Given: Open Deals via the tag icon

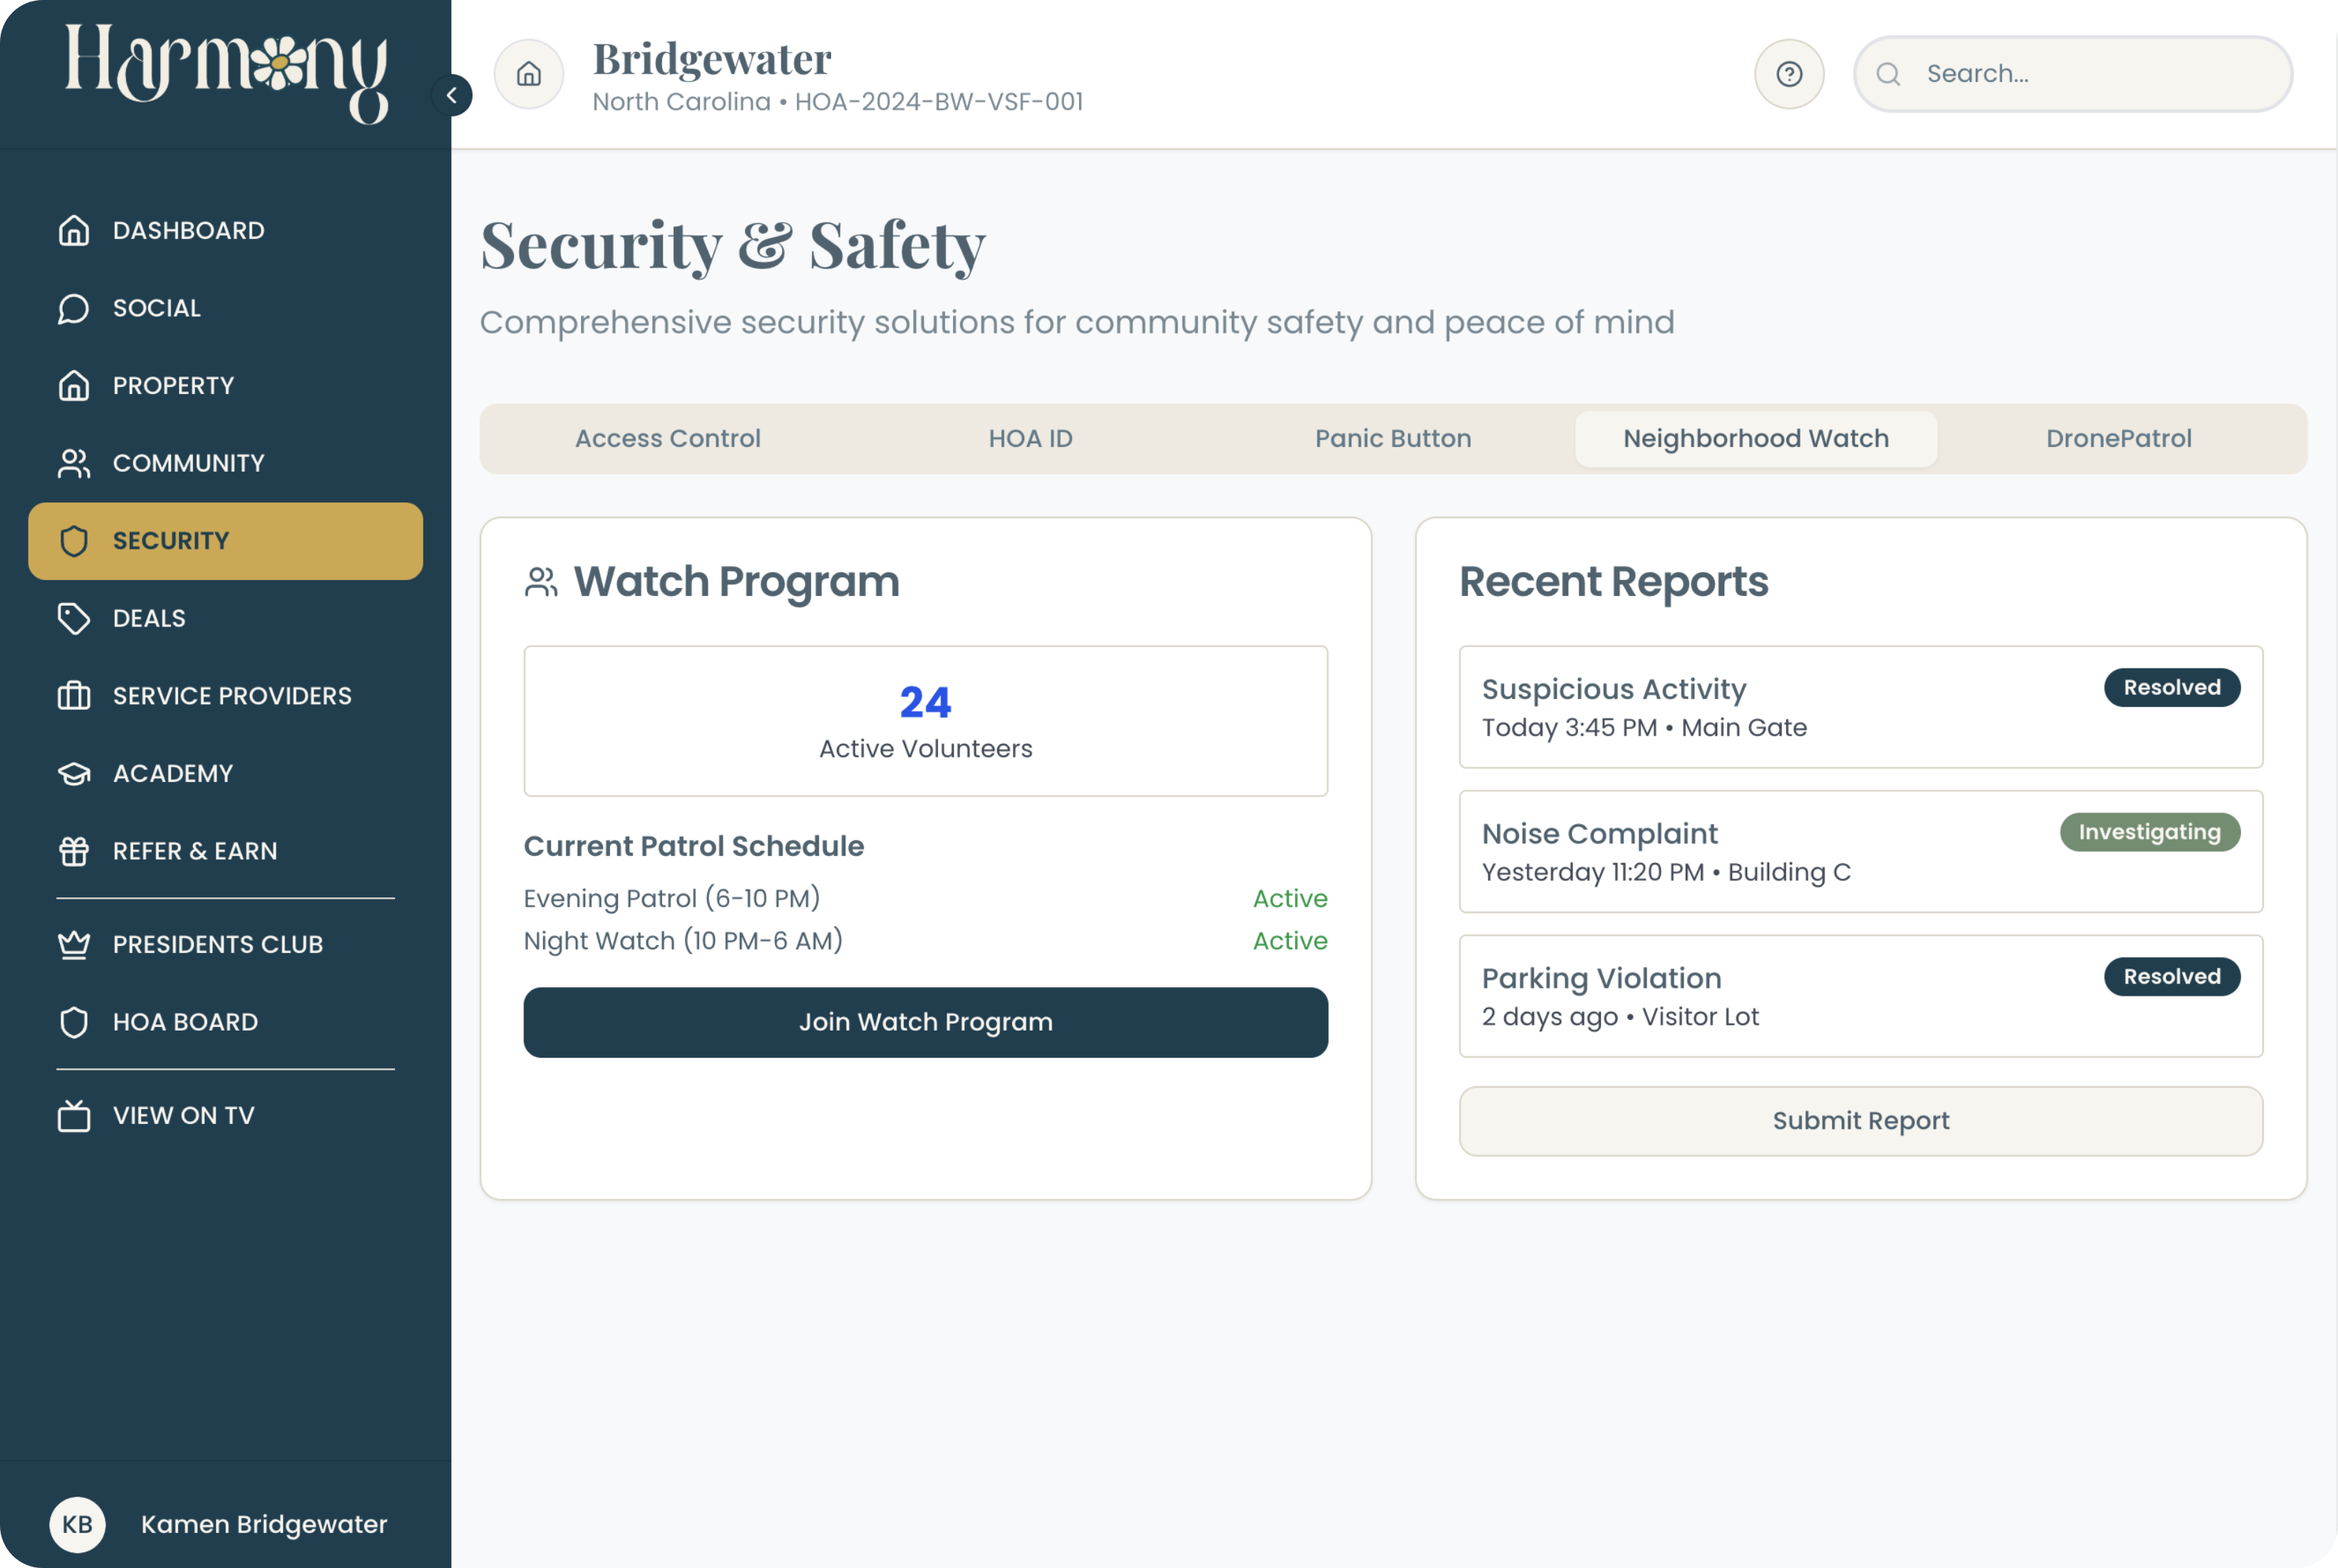Looking at the screenshot, I should click(x=73, y=618).
